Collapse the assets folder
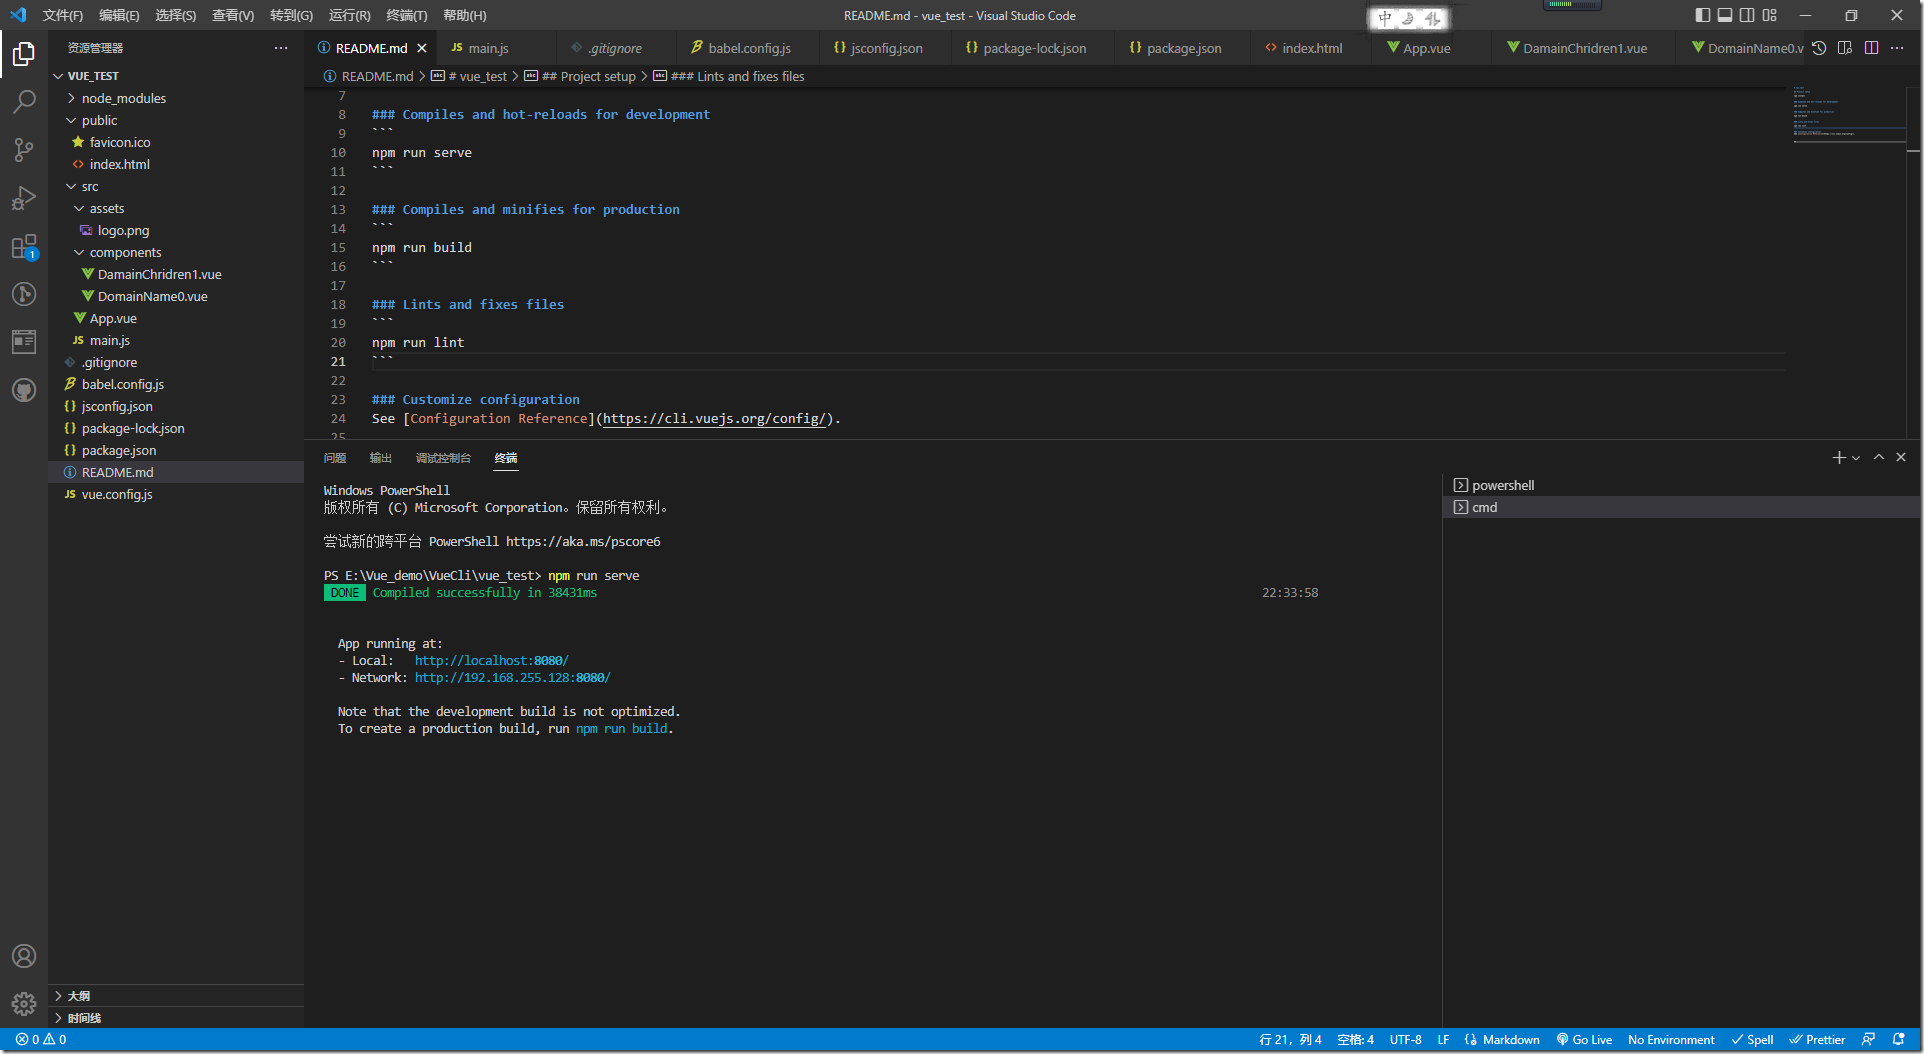 tap(176, 208)
